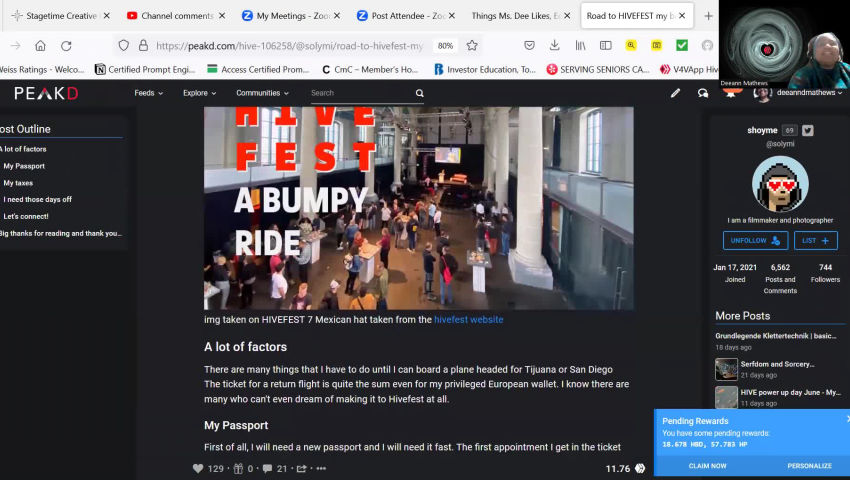
Task: Close the Road to HIVEFEST tab
Action: [682, 16]
